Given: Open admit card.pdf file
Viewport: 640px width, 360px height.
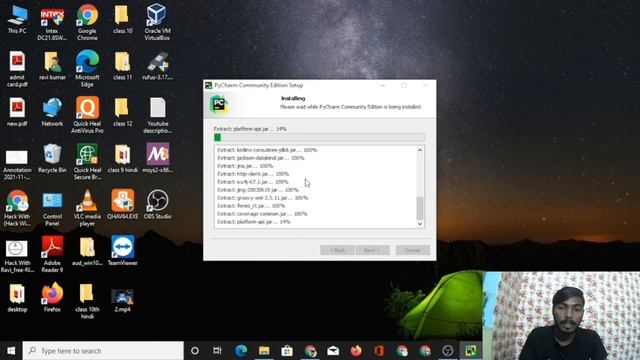Looking at the screenshot, I should [x=17, y=69].
